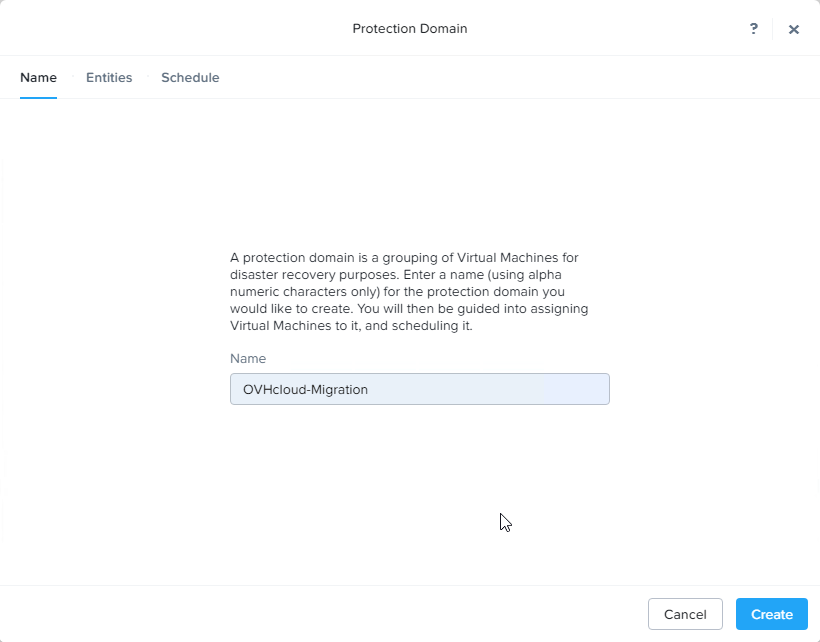Image resolution: width=820 pixels, height=642 pixels.
Task: Click the "Protection Domain" dialog title
Action: (x=410, y=29)
